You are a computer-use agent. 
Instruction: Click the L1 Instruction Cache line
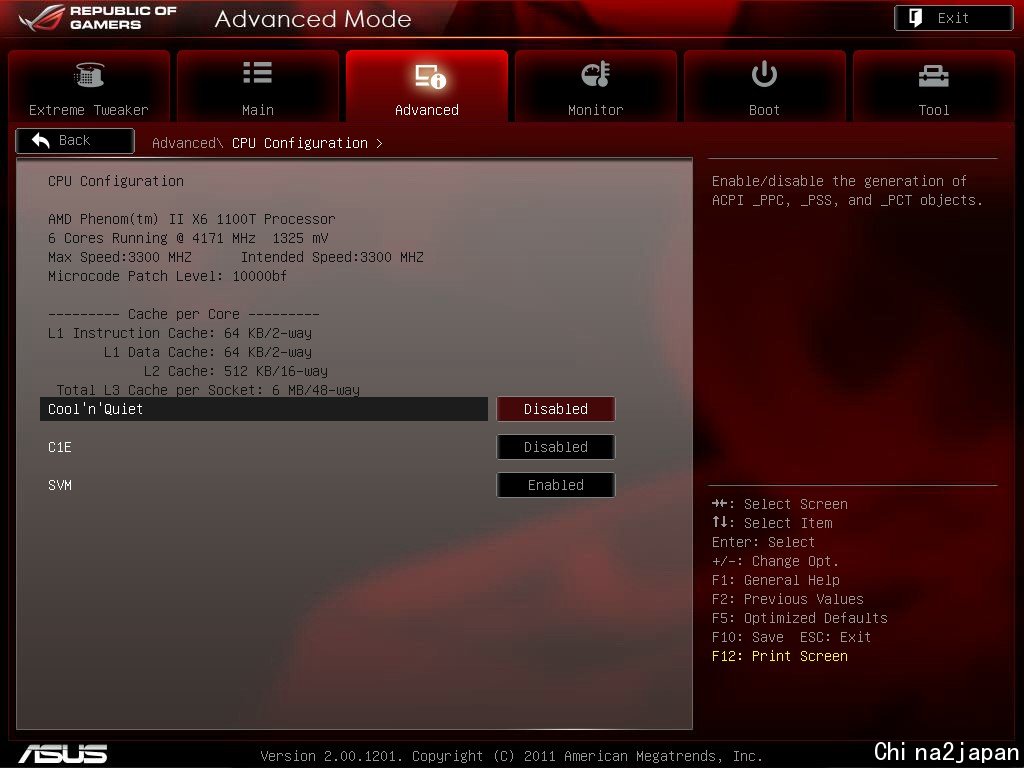tap(180, 333)
